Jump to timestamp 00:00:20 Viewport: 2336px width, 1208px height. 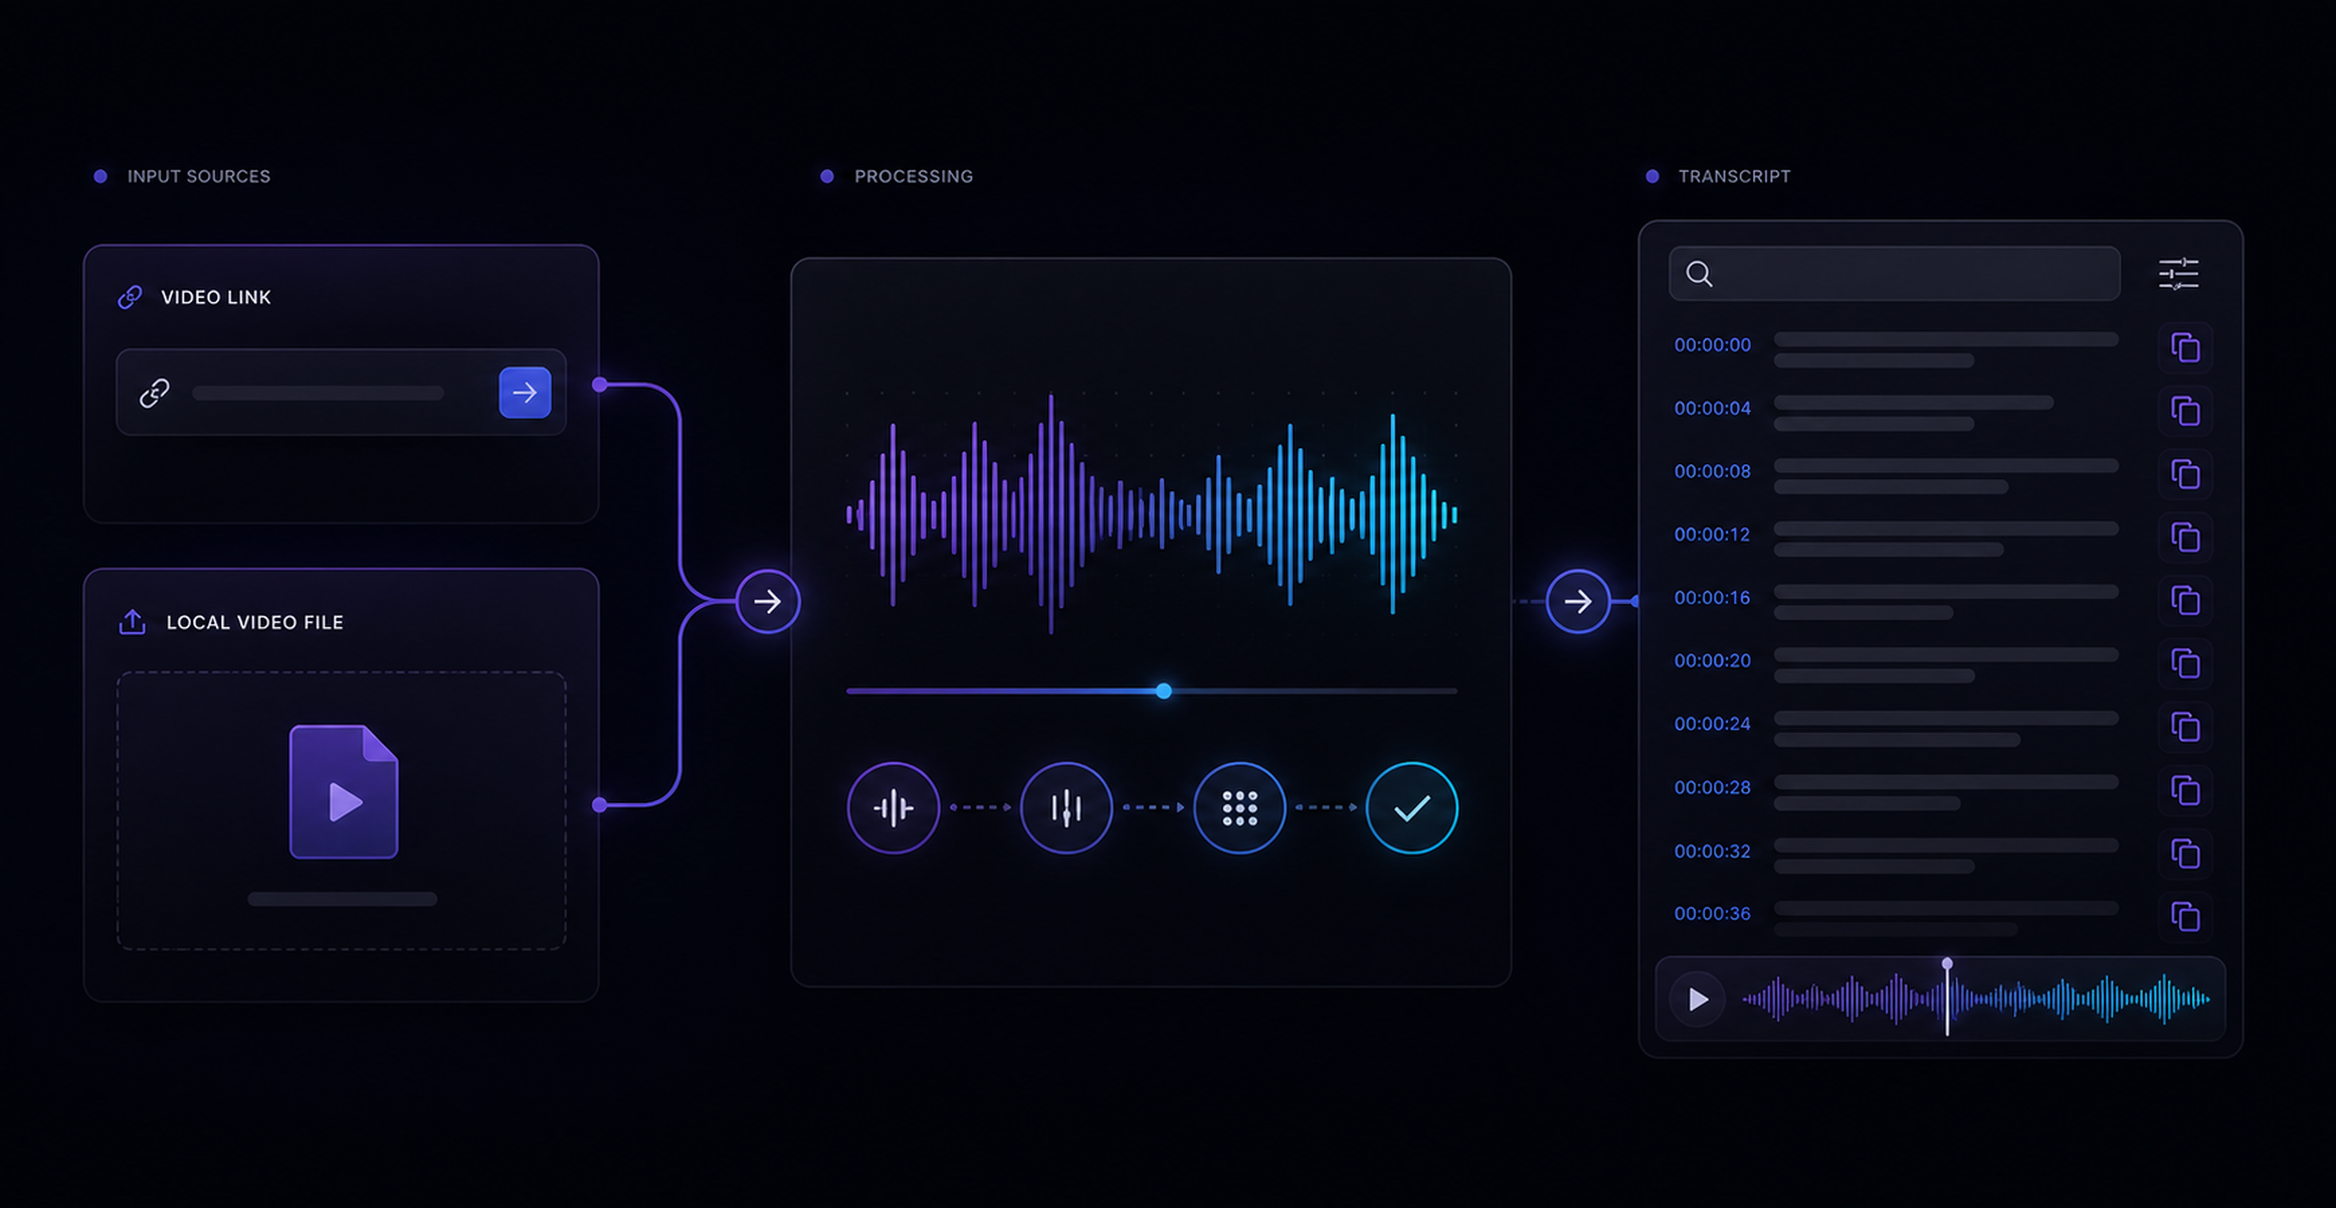(x=1713, y=660)
